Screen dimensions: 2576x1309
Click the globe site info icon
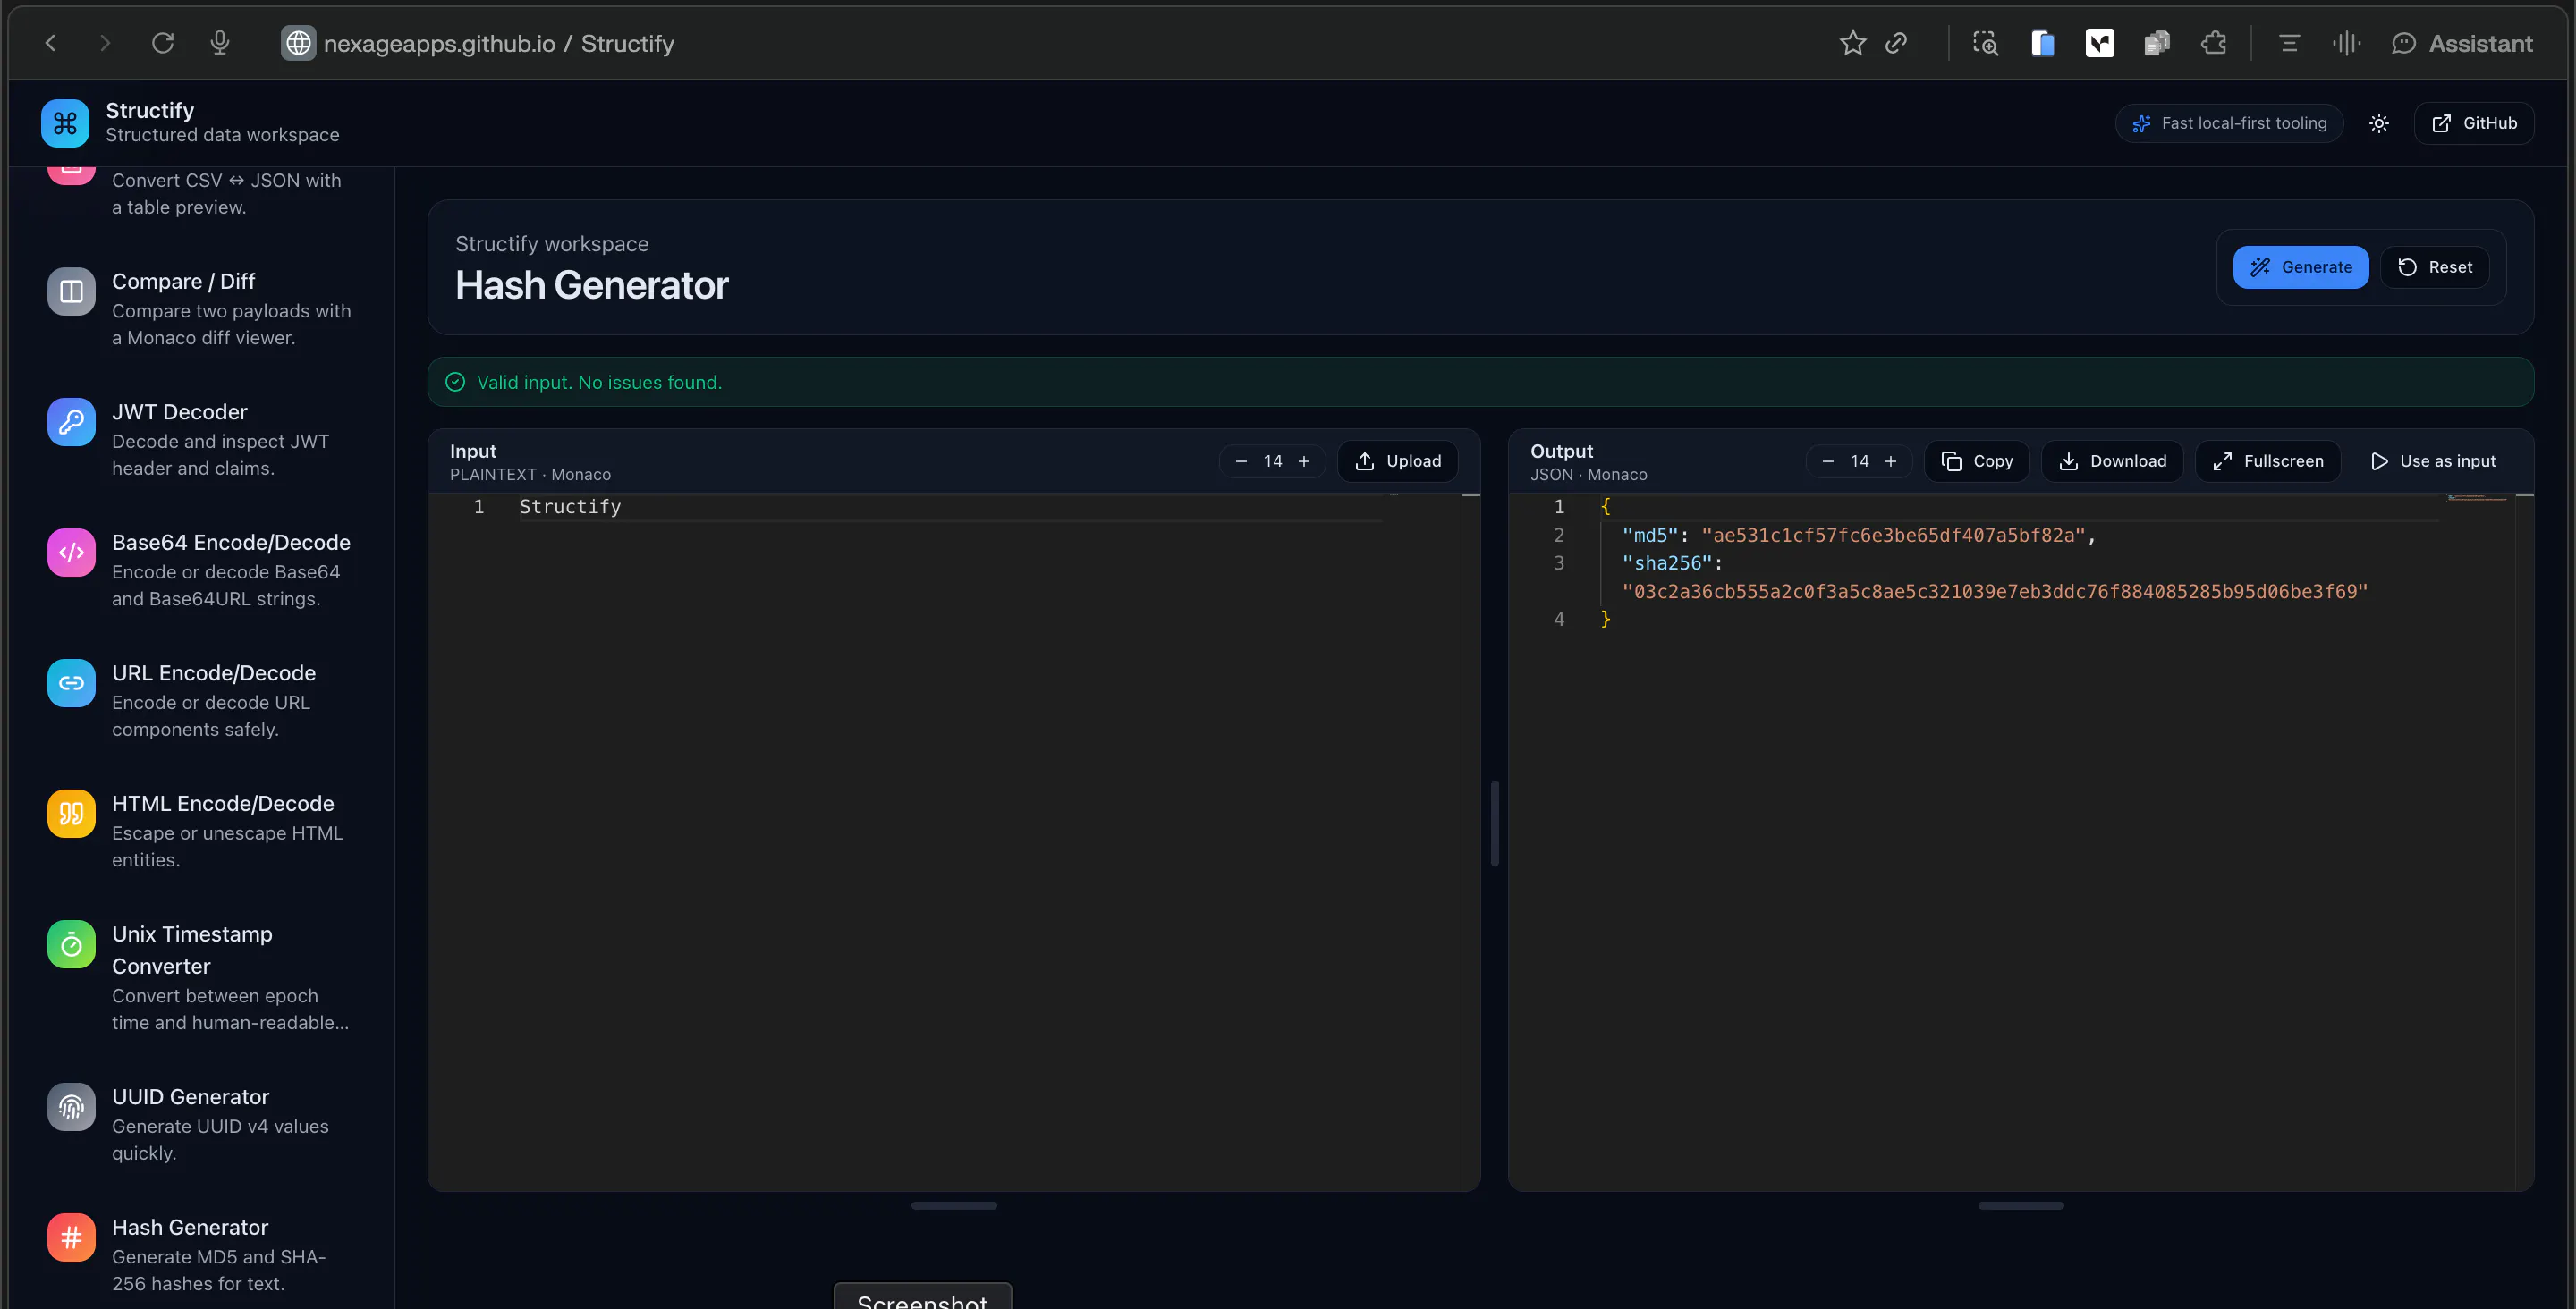298,43
